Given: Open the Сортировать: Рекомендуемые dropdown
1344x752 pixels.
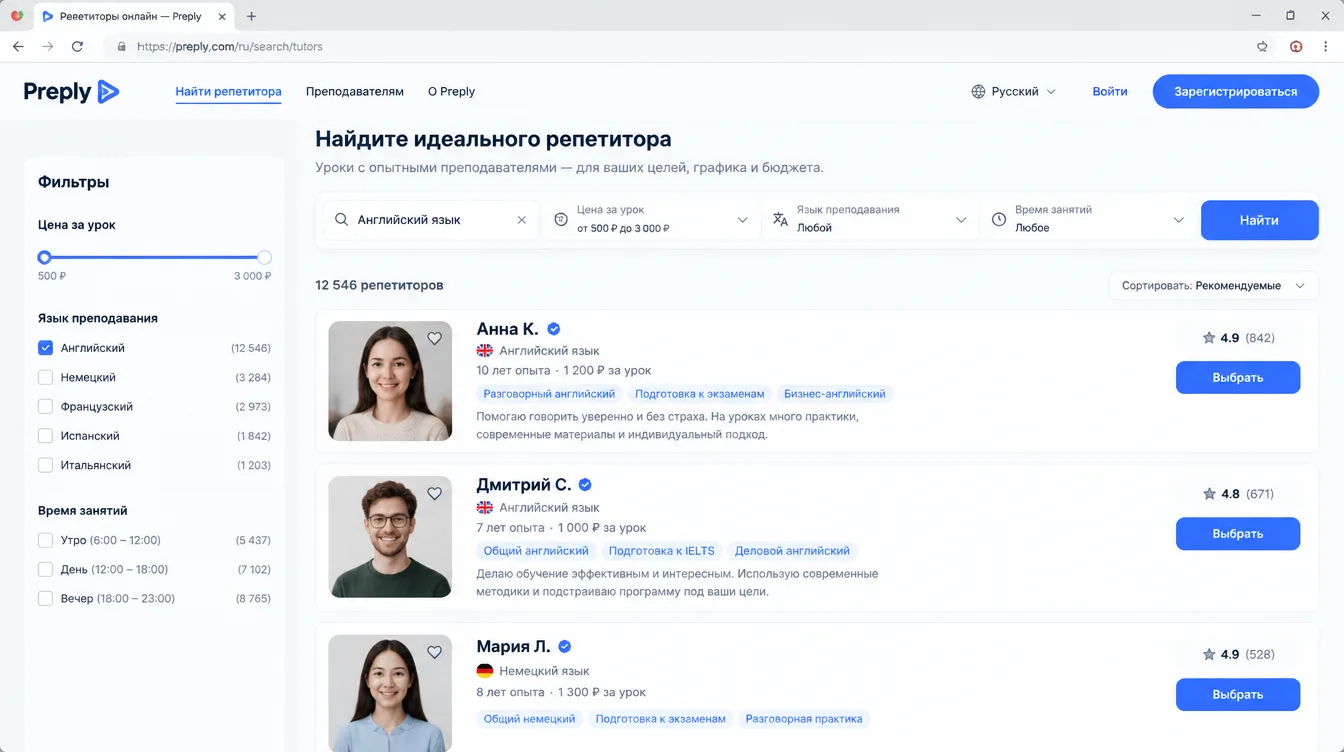Looking at the screenshot, I should pyautogui.click(x=1214, y=286).
